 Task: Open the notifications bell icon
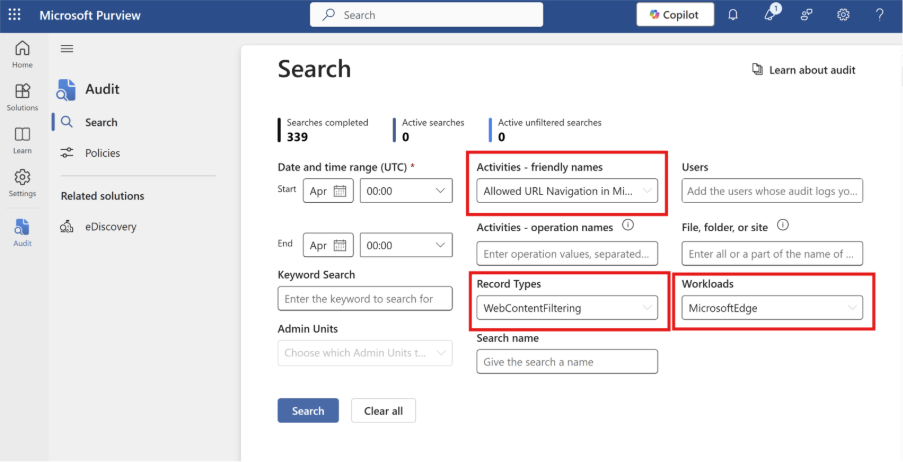[x=733, y=15]
